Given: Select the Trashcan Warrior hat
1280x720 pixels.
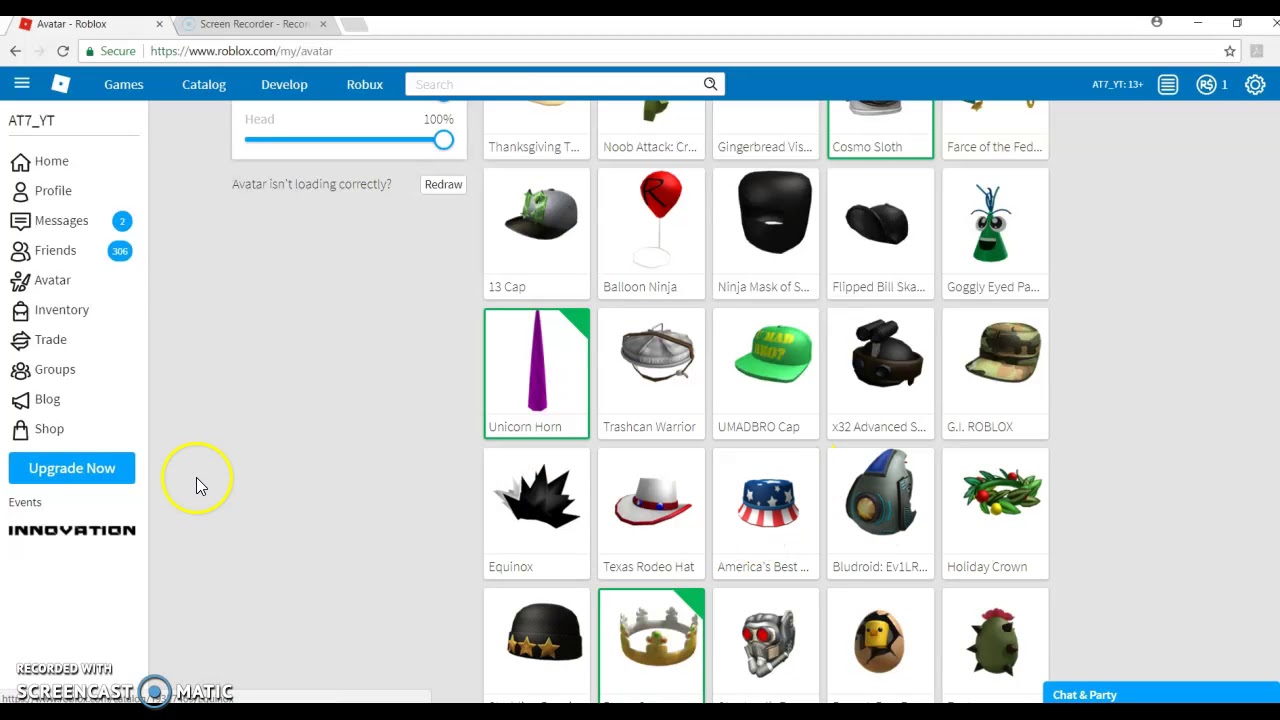Looking at the screenshot, I should 651,373.
